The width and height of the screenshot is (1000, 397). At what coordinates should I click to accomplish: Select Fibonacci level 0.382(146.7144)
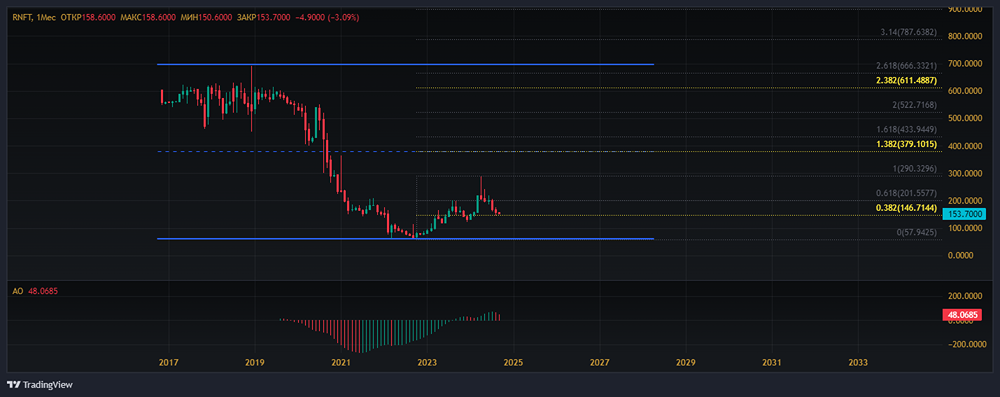906,208
